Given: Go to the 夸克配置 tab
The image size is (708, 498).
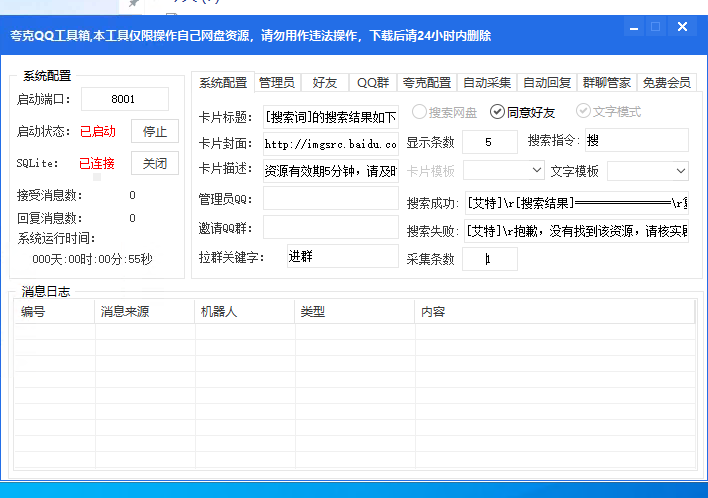Looking at the screenshot, I should (x=427, y=83).
